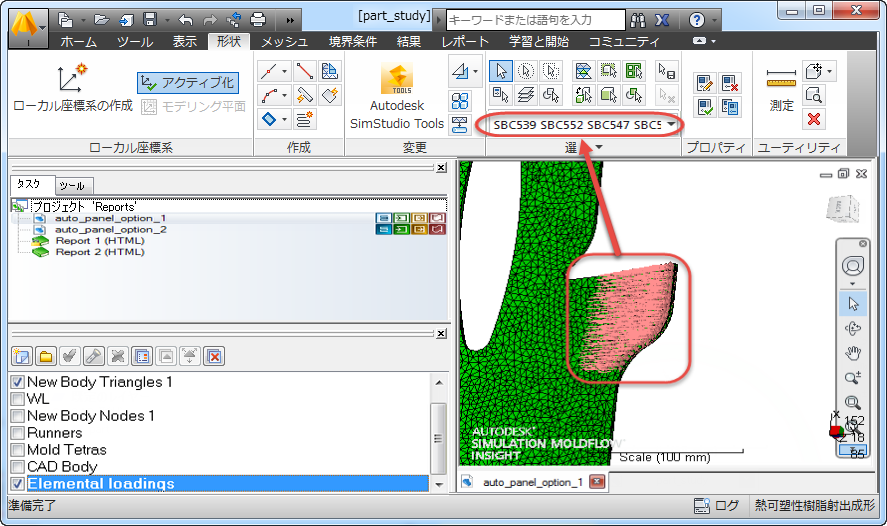Click the Undo arrow icon

(x=186, y=20)
